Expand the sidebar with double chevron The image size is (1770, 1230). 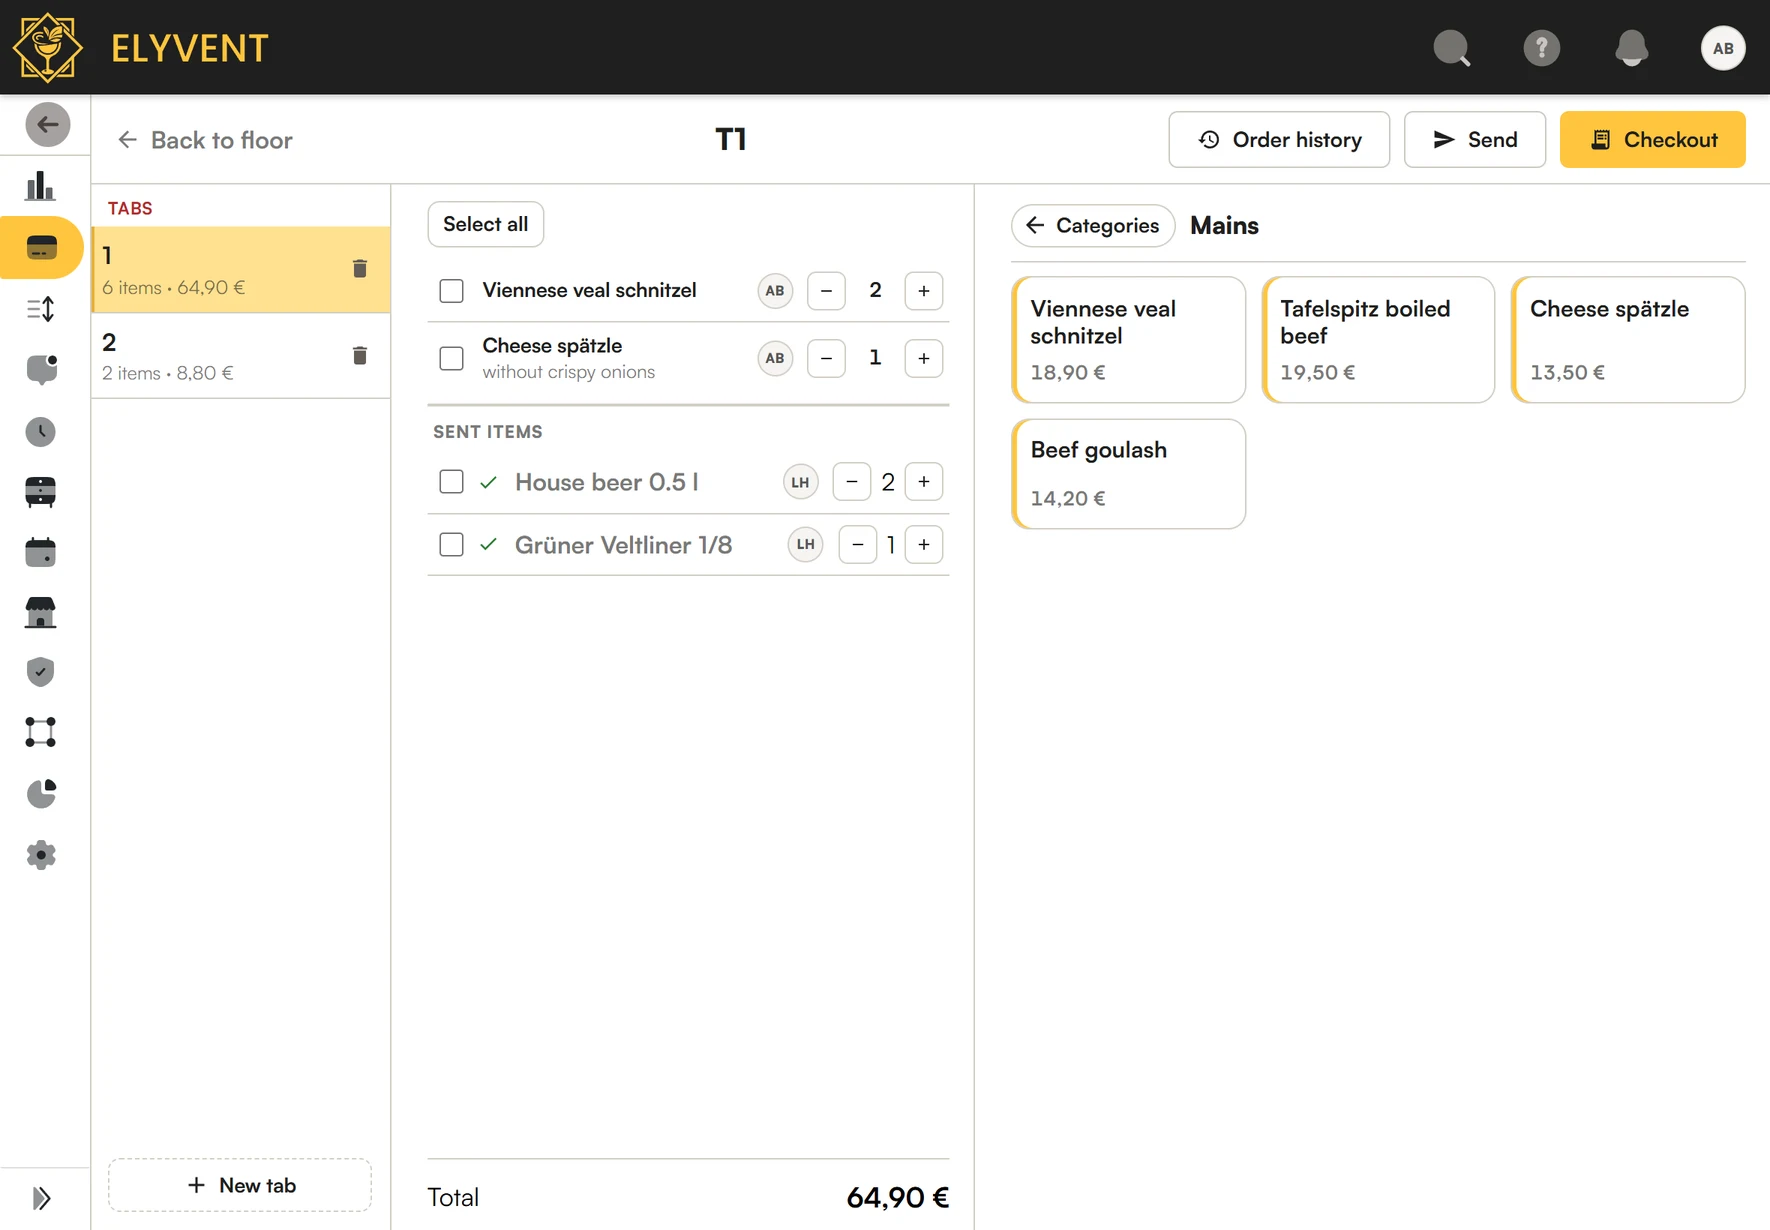[x=41, y=1198]
